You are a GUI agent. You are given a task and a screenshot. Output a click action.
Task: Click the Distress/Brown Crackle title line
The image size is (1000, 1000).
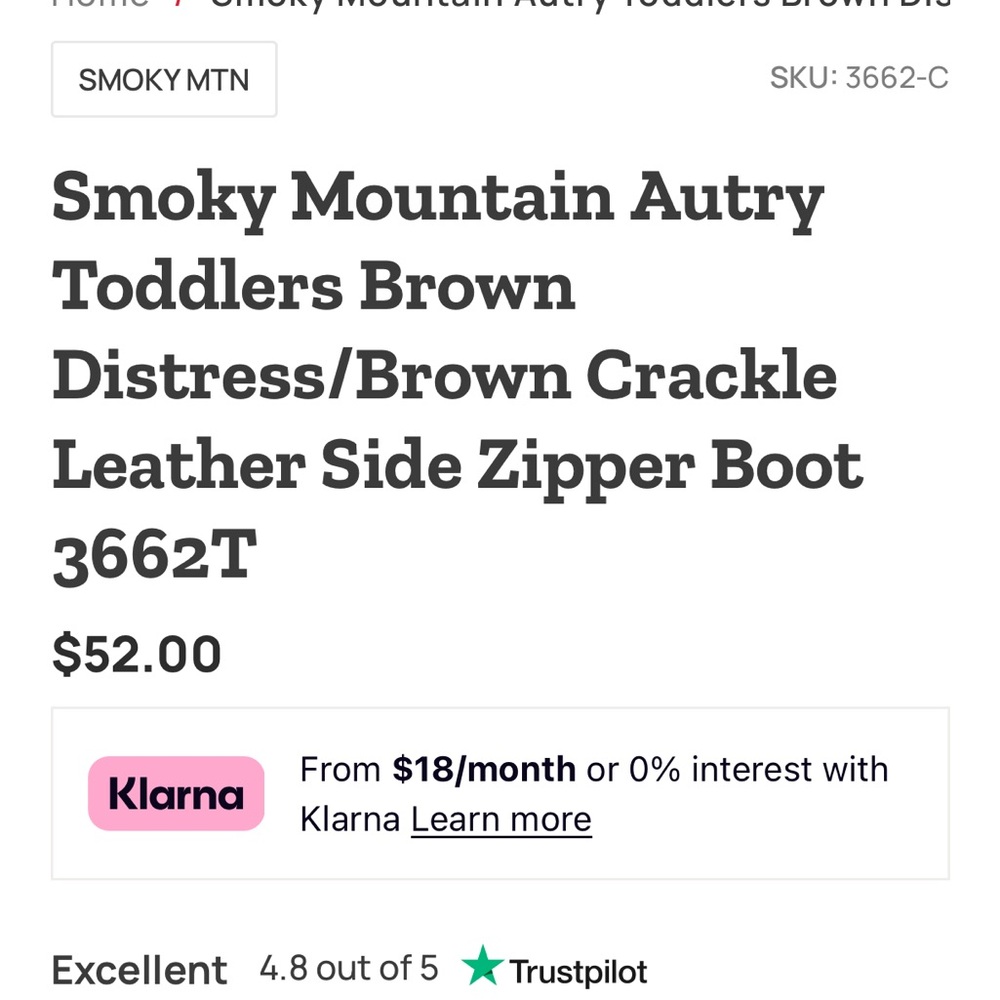point(444,376)
